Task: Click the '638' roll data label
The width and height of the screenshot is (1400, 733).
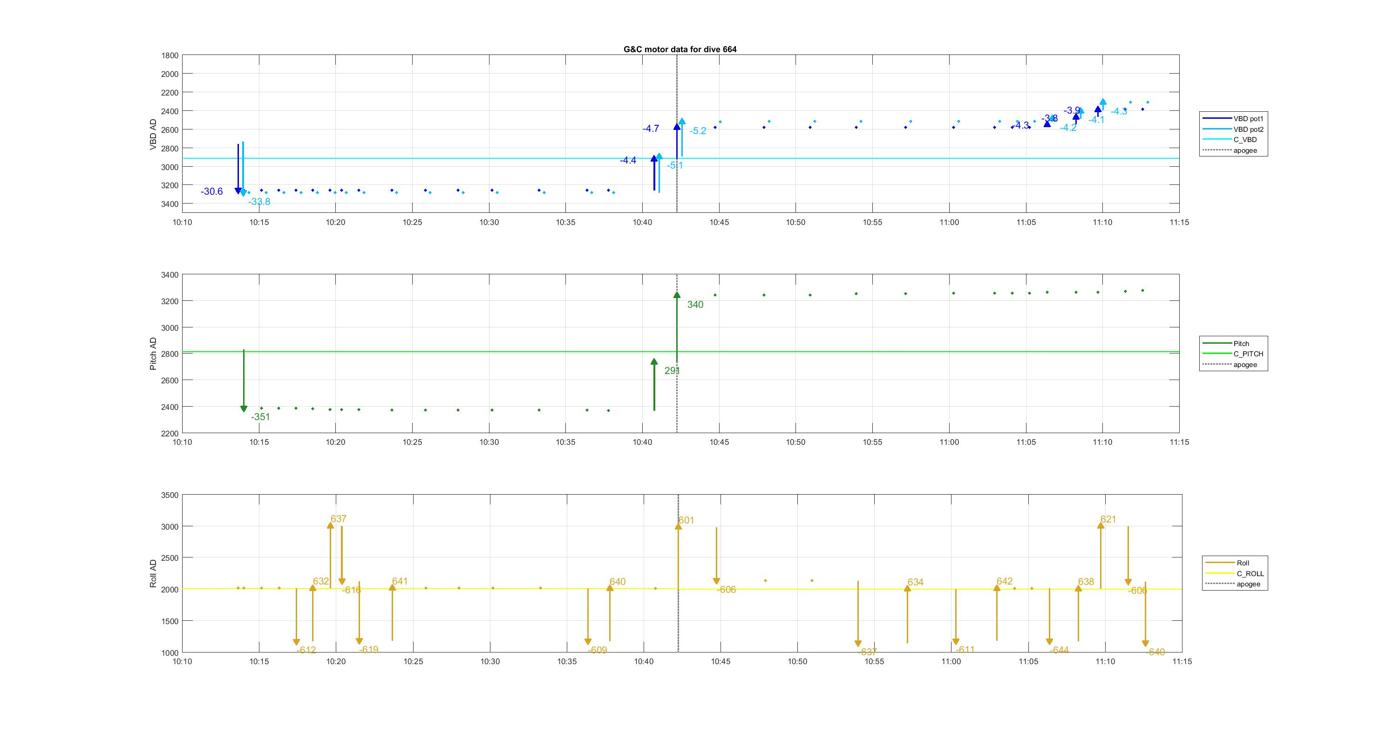Action: pyautogui.click(x=1086, y=582)
